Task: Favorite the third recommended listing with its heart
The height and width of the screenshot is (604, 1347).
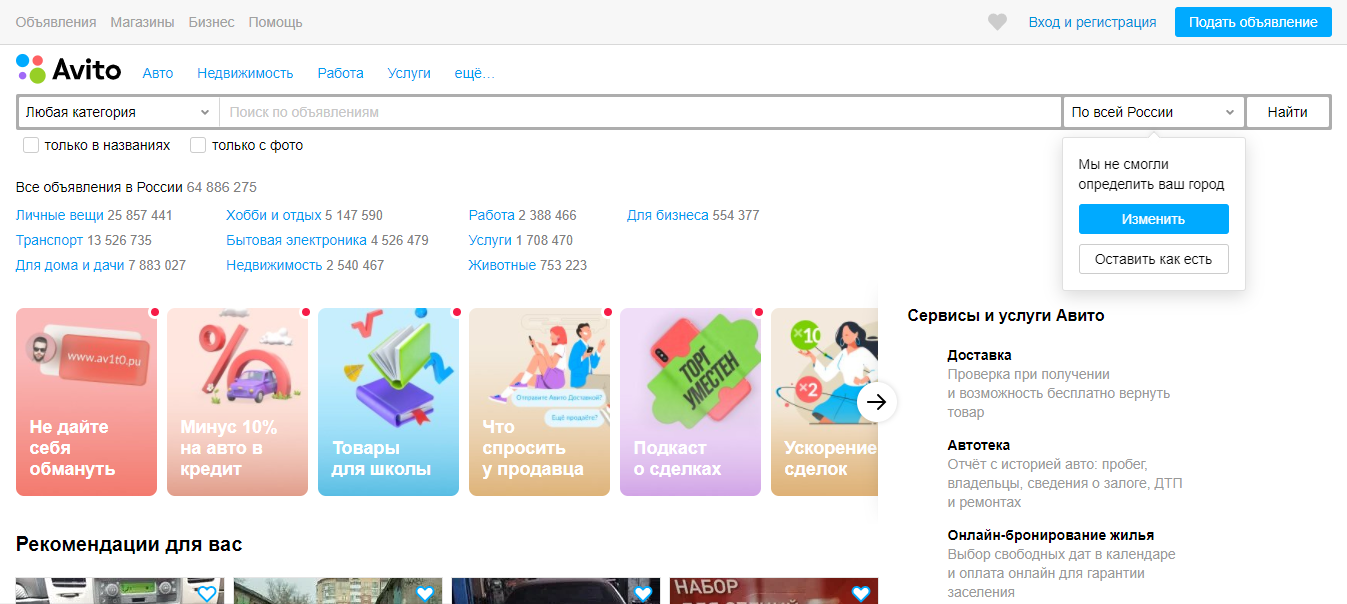Action: [x=643, y=594]
